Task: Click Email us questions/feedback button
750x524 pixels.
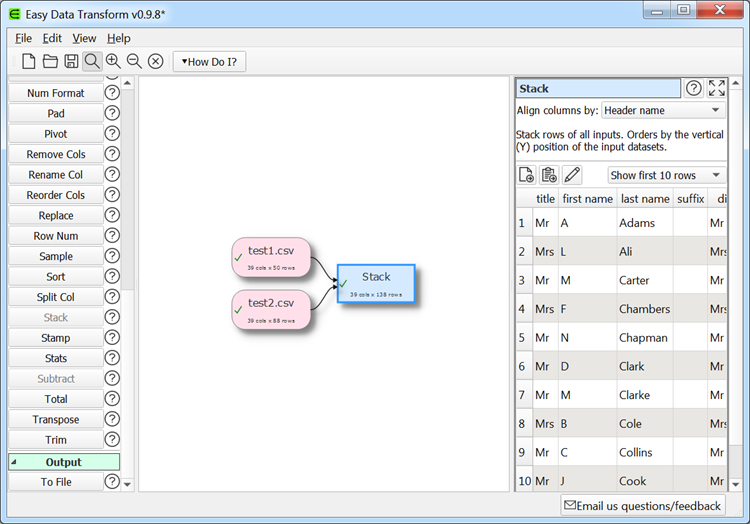Action: [x=642, y=506]
